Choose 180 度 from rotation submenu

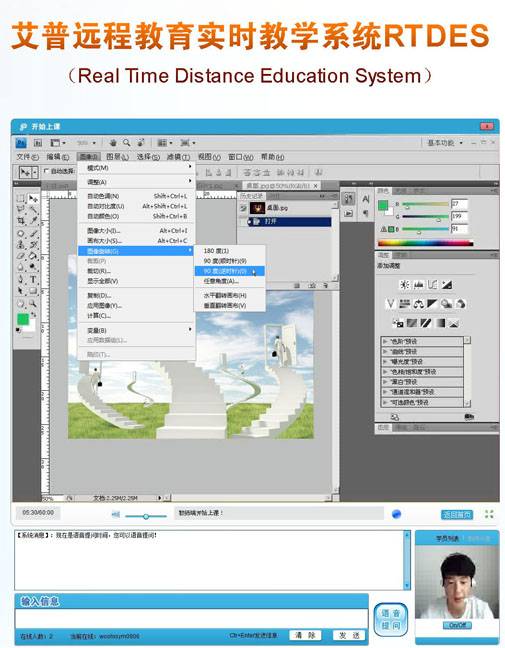[x=229, y=251]
